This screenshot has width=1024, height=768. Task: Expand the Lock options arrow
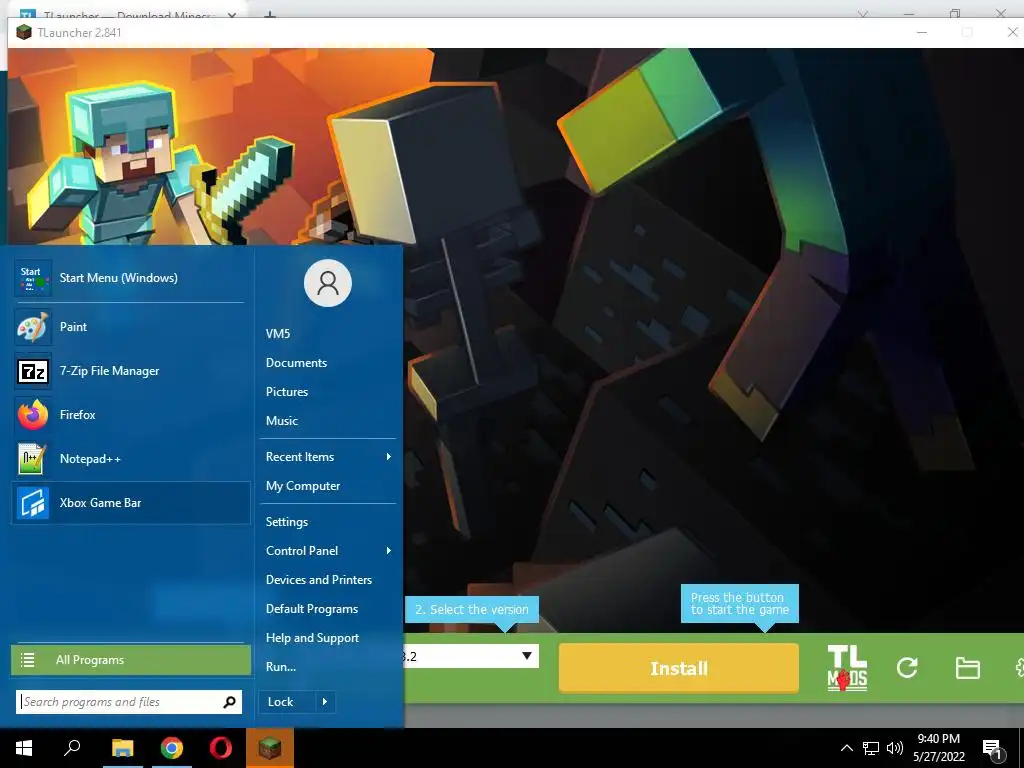click(325, 702)
